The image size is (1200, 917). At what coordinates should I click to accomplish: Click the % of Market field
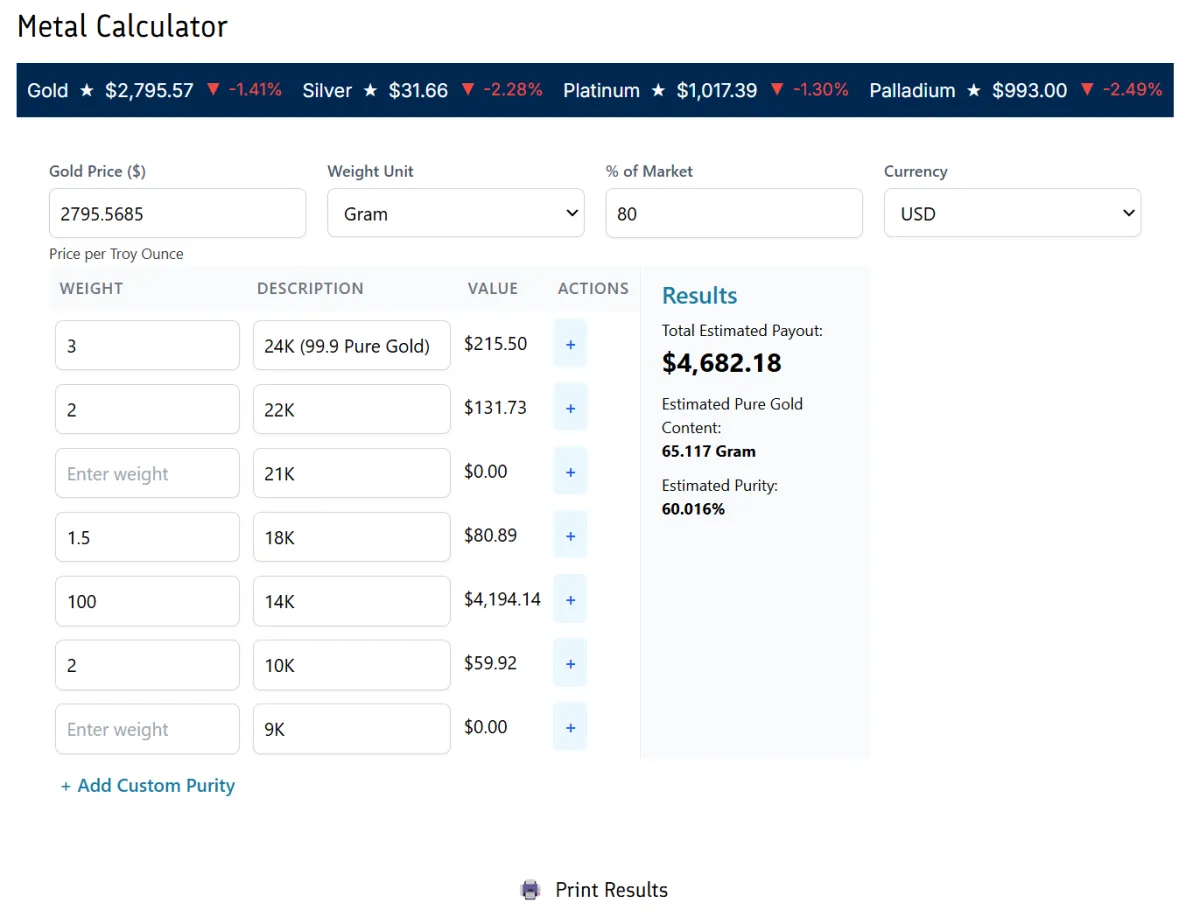(x=733, y=213)
